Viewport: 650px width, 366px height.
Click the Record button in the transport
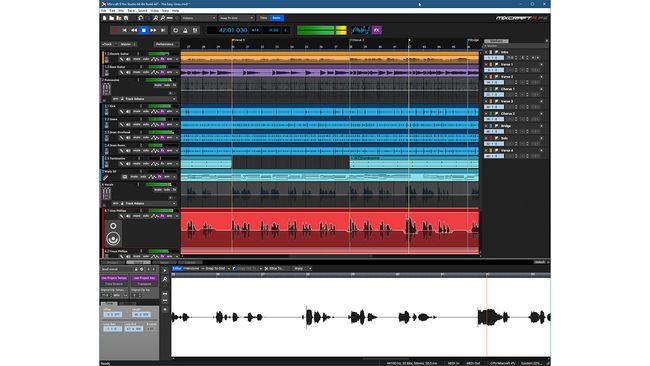tap(115, 30)
